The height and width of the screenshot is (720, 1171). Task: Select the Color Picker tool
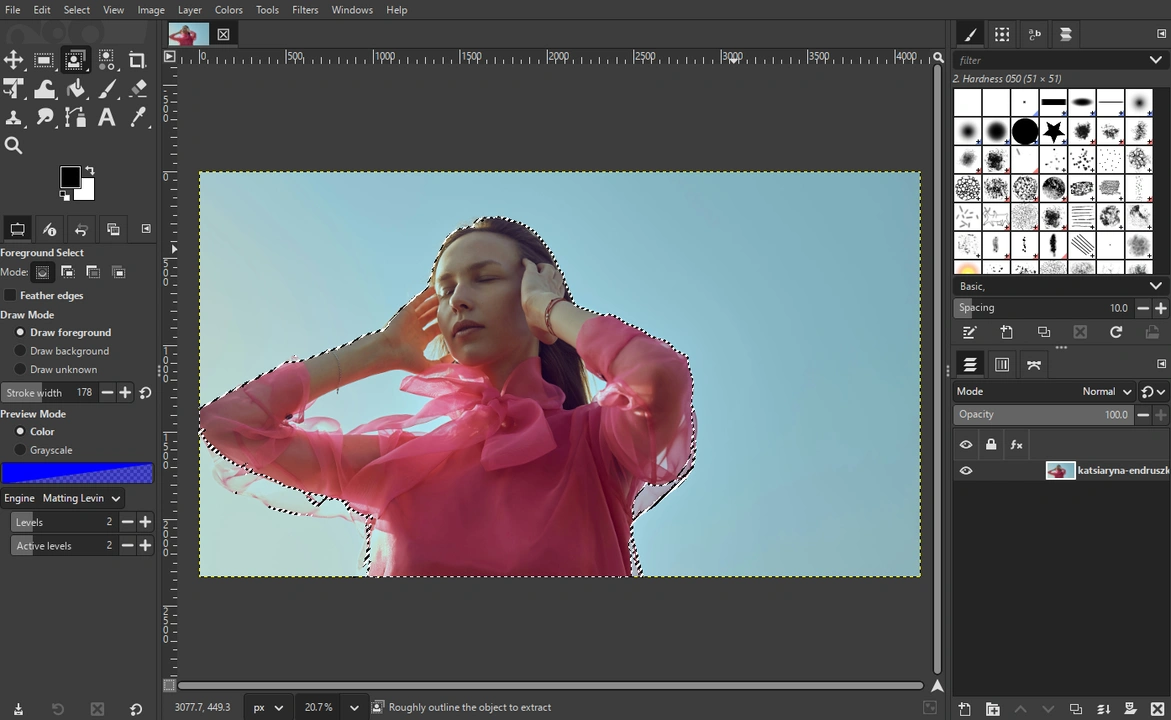137,117
